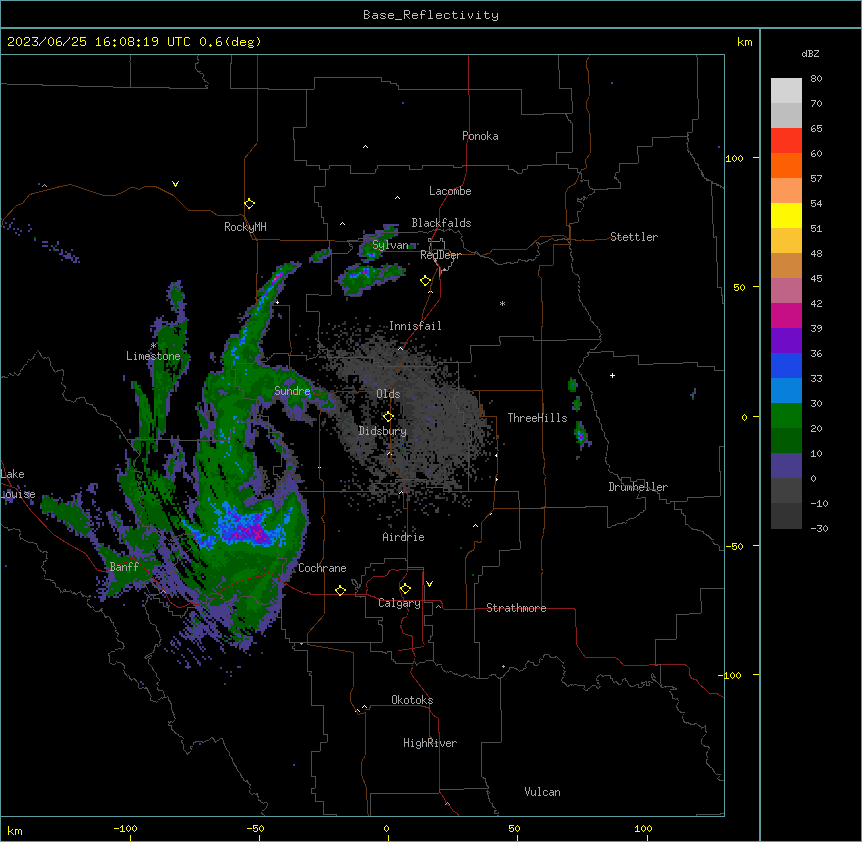Click the bright yellow swatch in the dBZ legend
The height and width of the screenshot is (842, 862).
point(786,215)
